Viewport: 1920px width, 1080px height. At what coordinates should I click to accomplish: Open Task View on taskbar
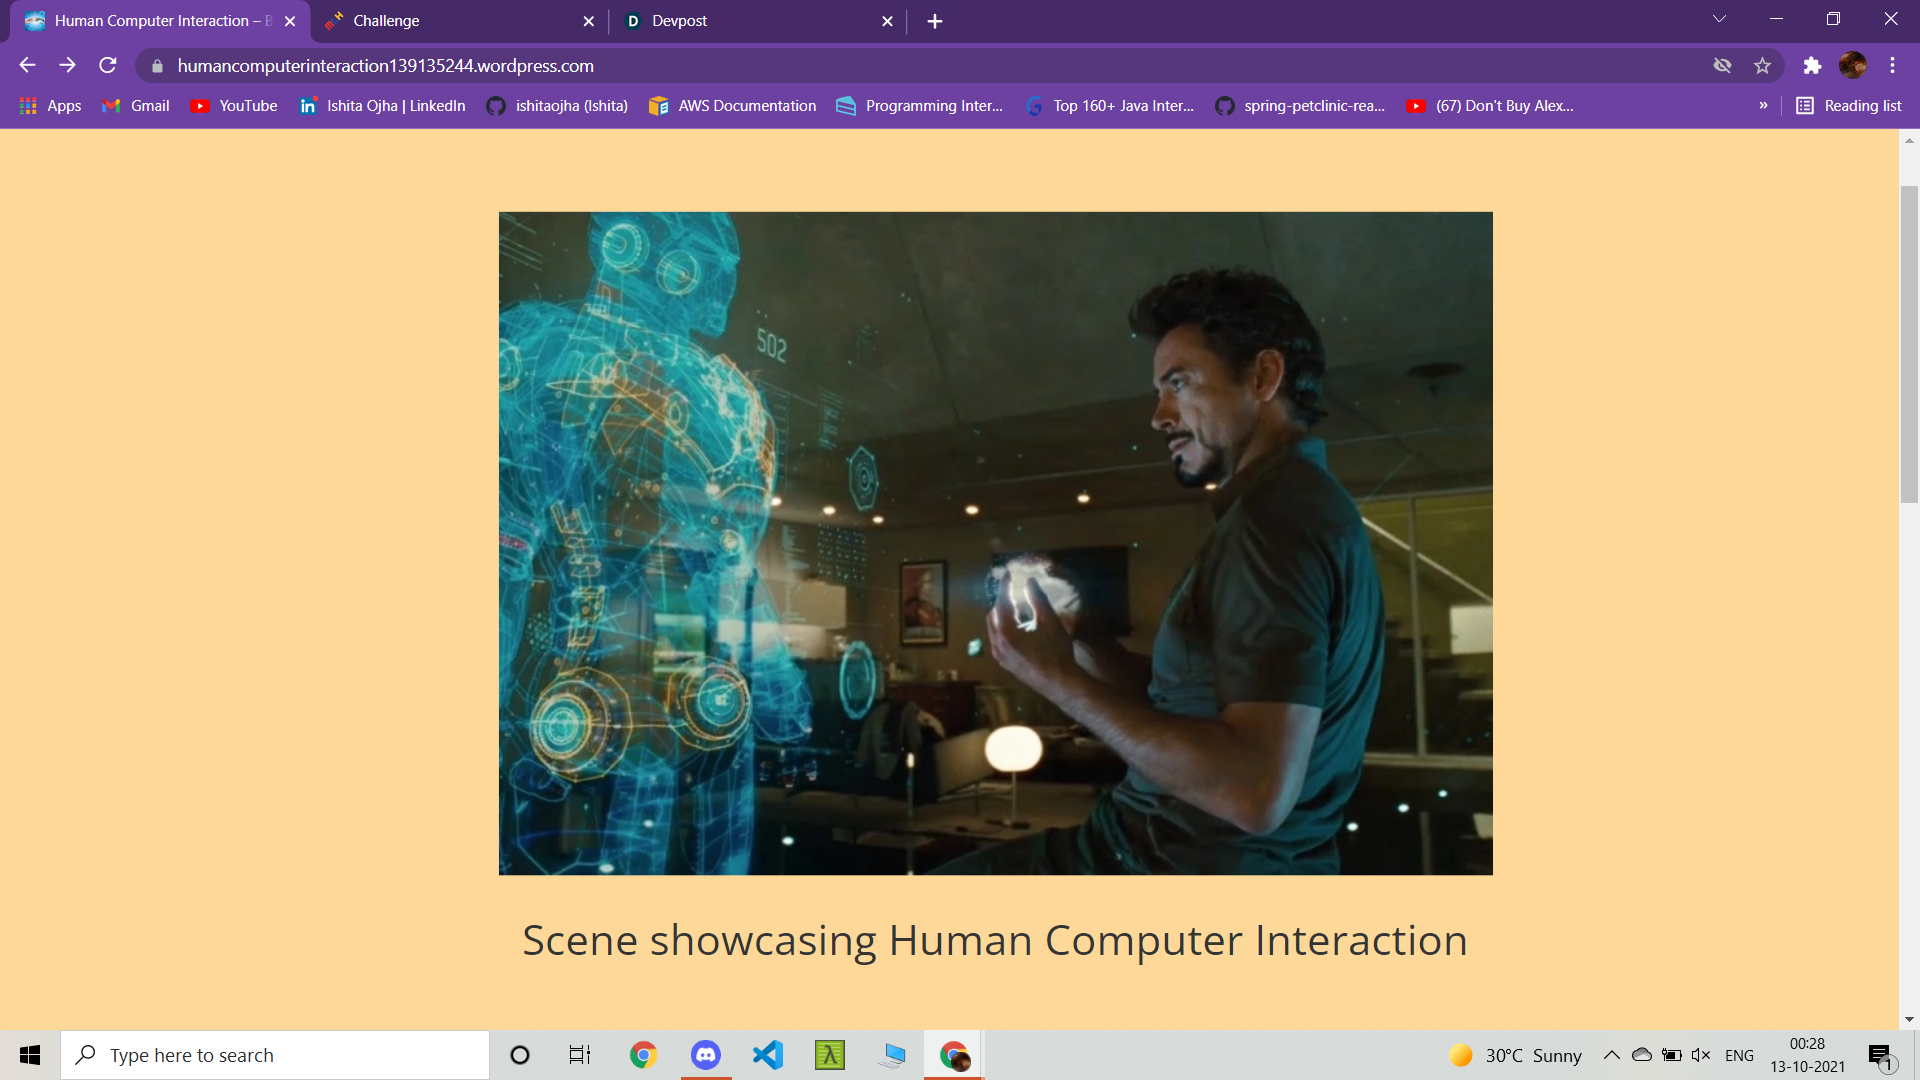[x=580, y=1055]
